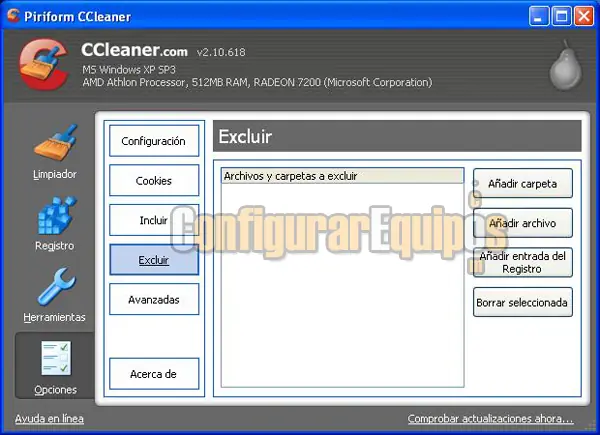The width and height of the screenshot is (600, 435).
Task: Click the v2.10.618 version text
Action: tap(221, 52)
